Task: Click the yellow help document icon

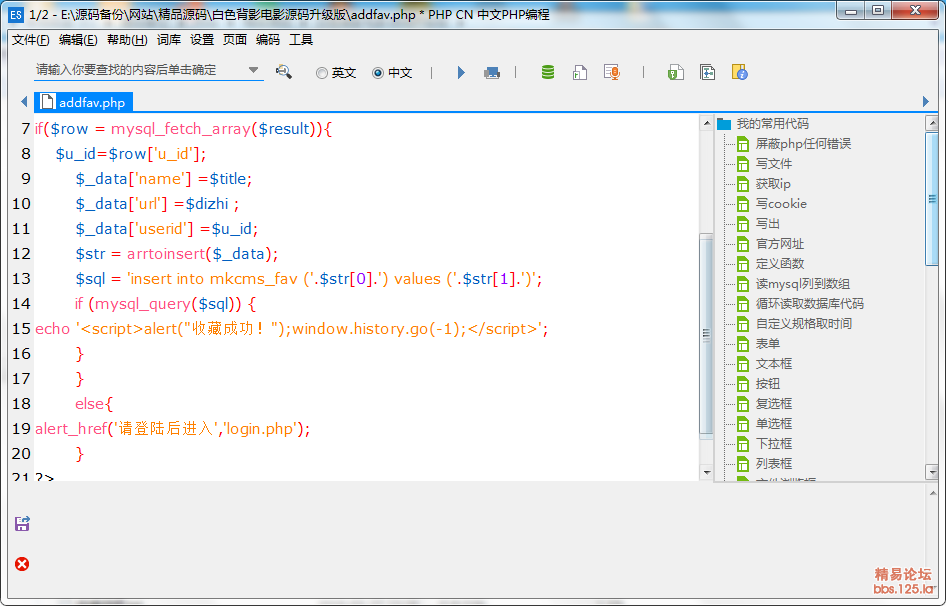Action: [x=740, y=72]
